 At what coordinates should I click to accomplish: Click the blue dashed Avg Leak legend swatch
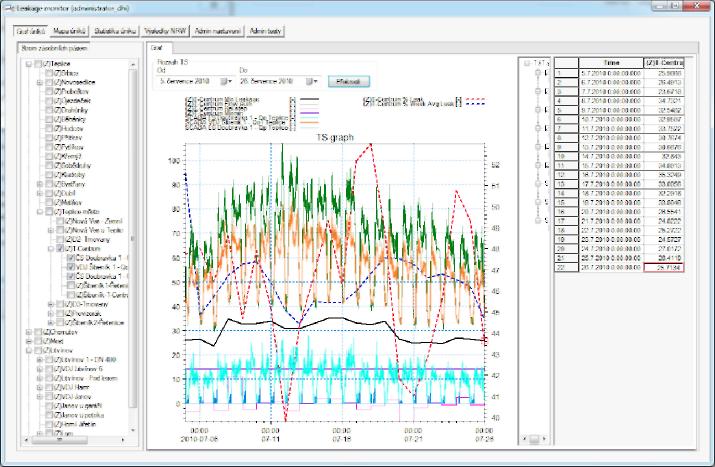click(474, 104)
